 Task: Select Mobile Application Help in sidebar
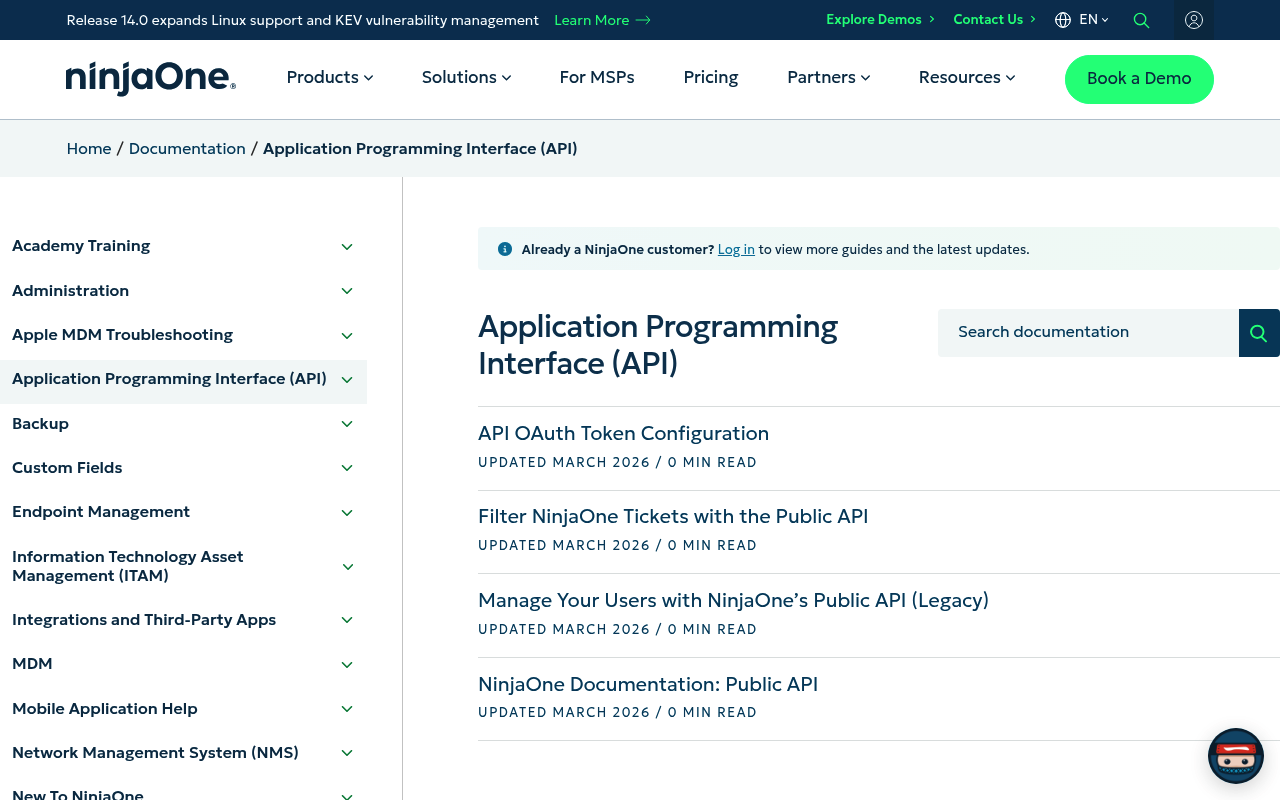click(x=105, y=709)
